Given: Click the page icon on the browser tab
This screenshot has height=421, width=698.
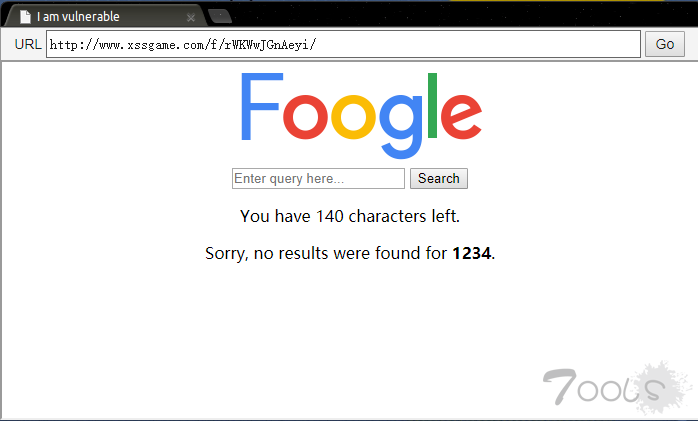Looking at the screenshot, I should [x=25, y=17].
